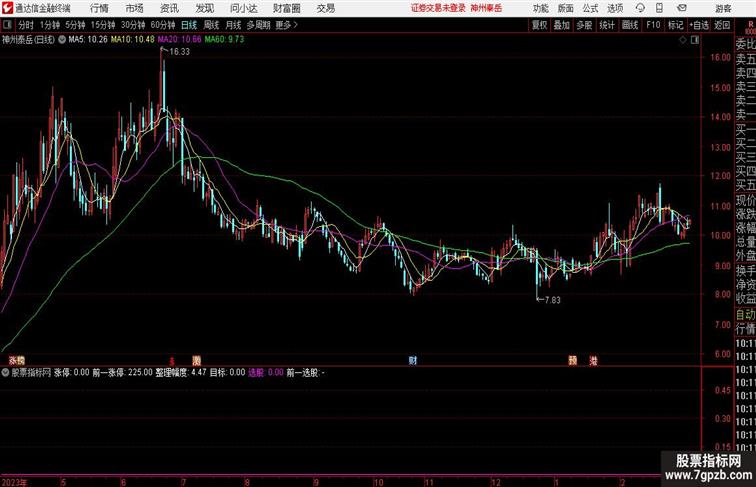Click the 游客 user label
This screenshot has width=756, height=487.
tap(723, 8)
